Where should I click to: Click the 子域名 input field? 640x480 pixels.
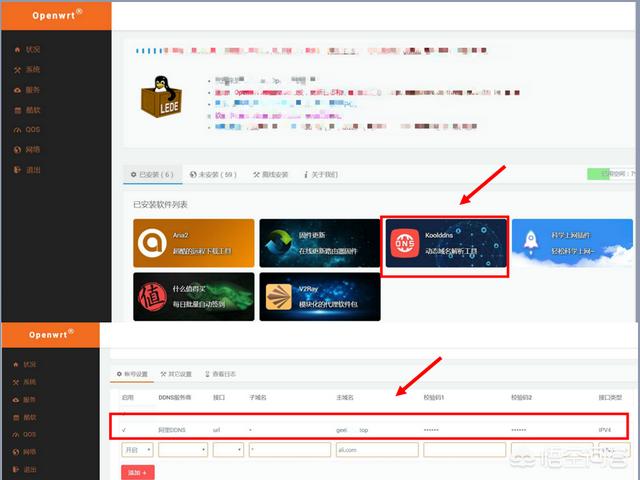[x=290, y=450]
